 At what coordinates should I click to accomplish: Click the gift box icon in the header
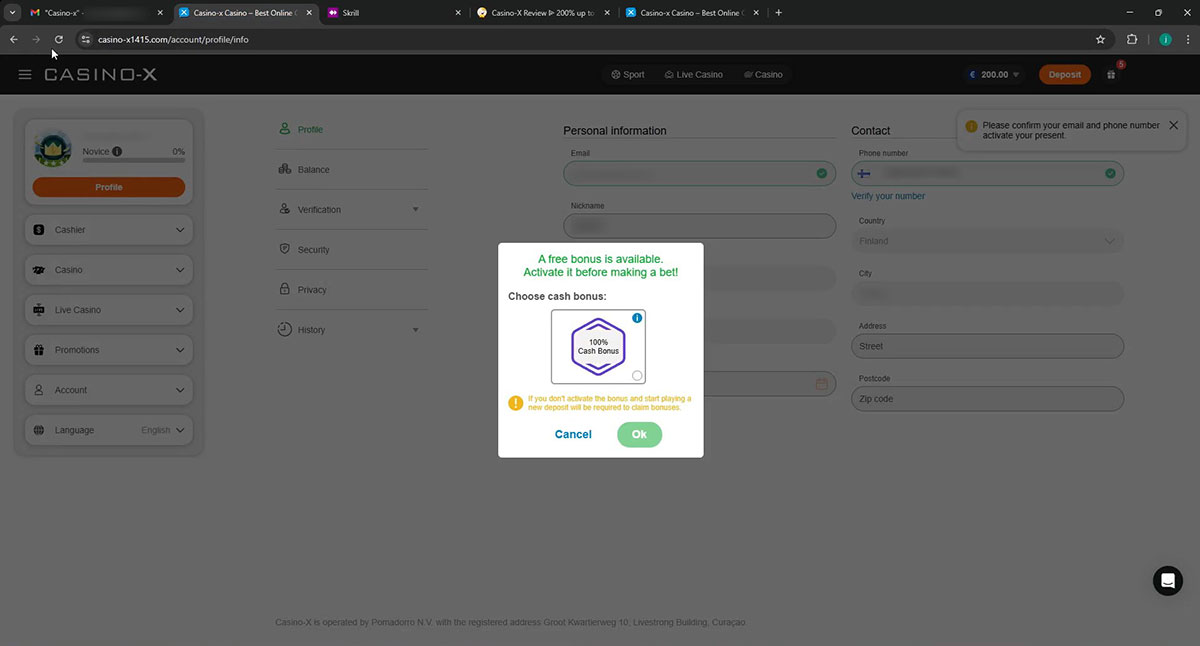coord(1111,75)
